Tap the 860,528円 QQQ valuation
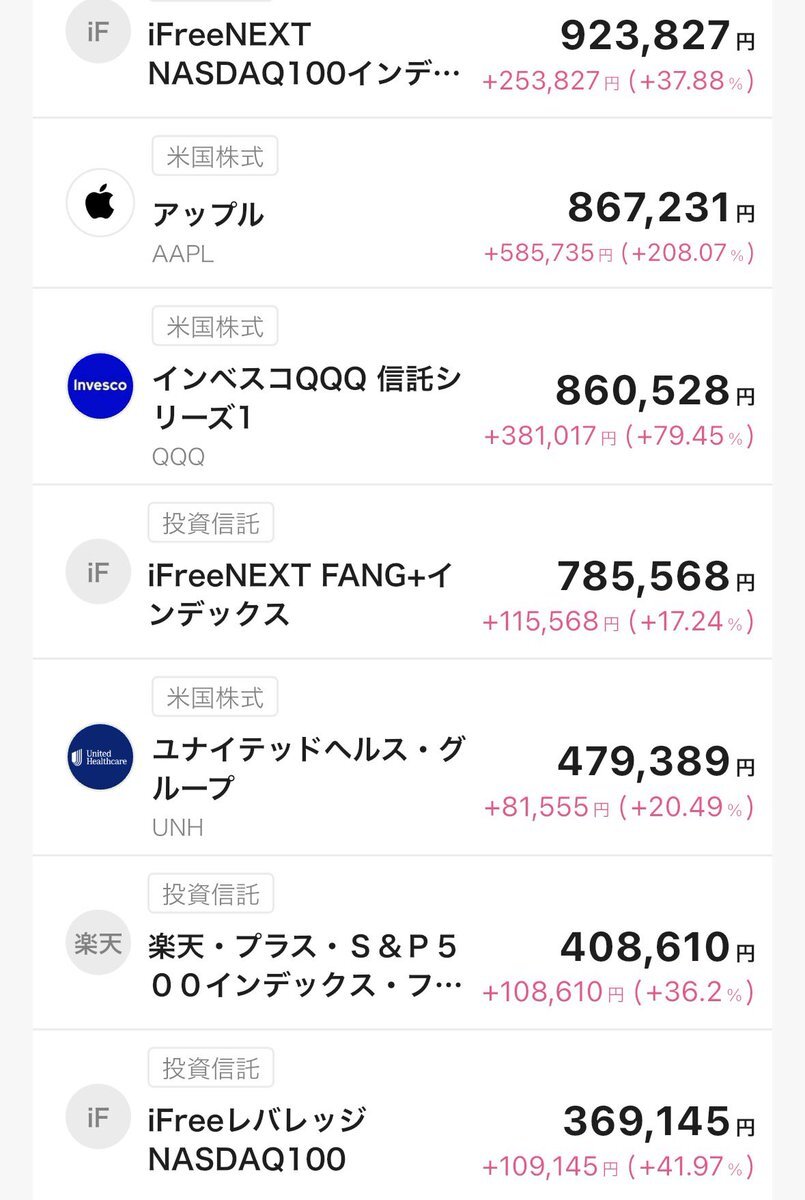Image resolution: width=805 pixels, height=1200 pixels. tap(654, 391)
